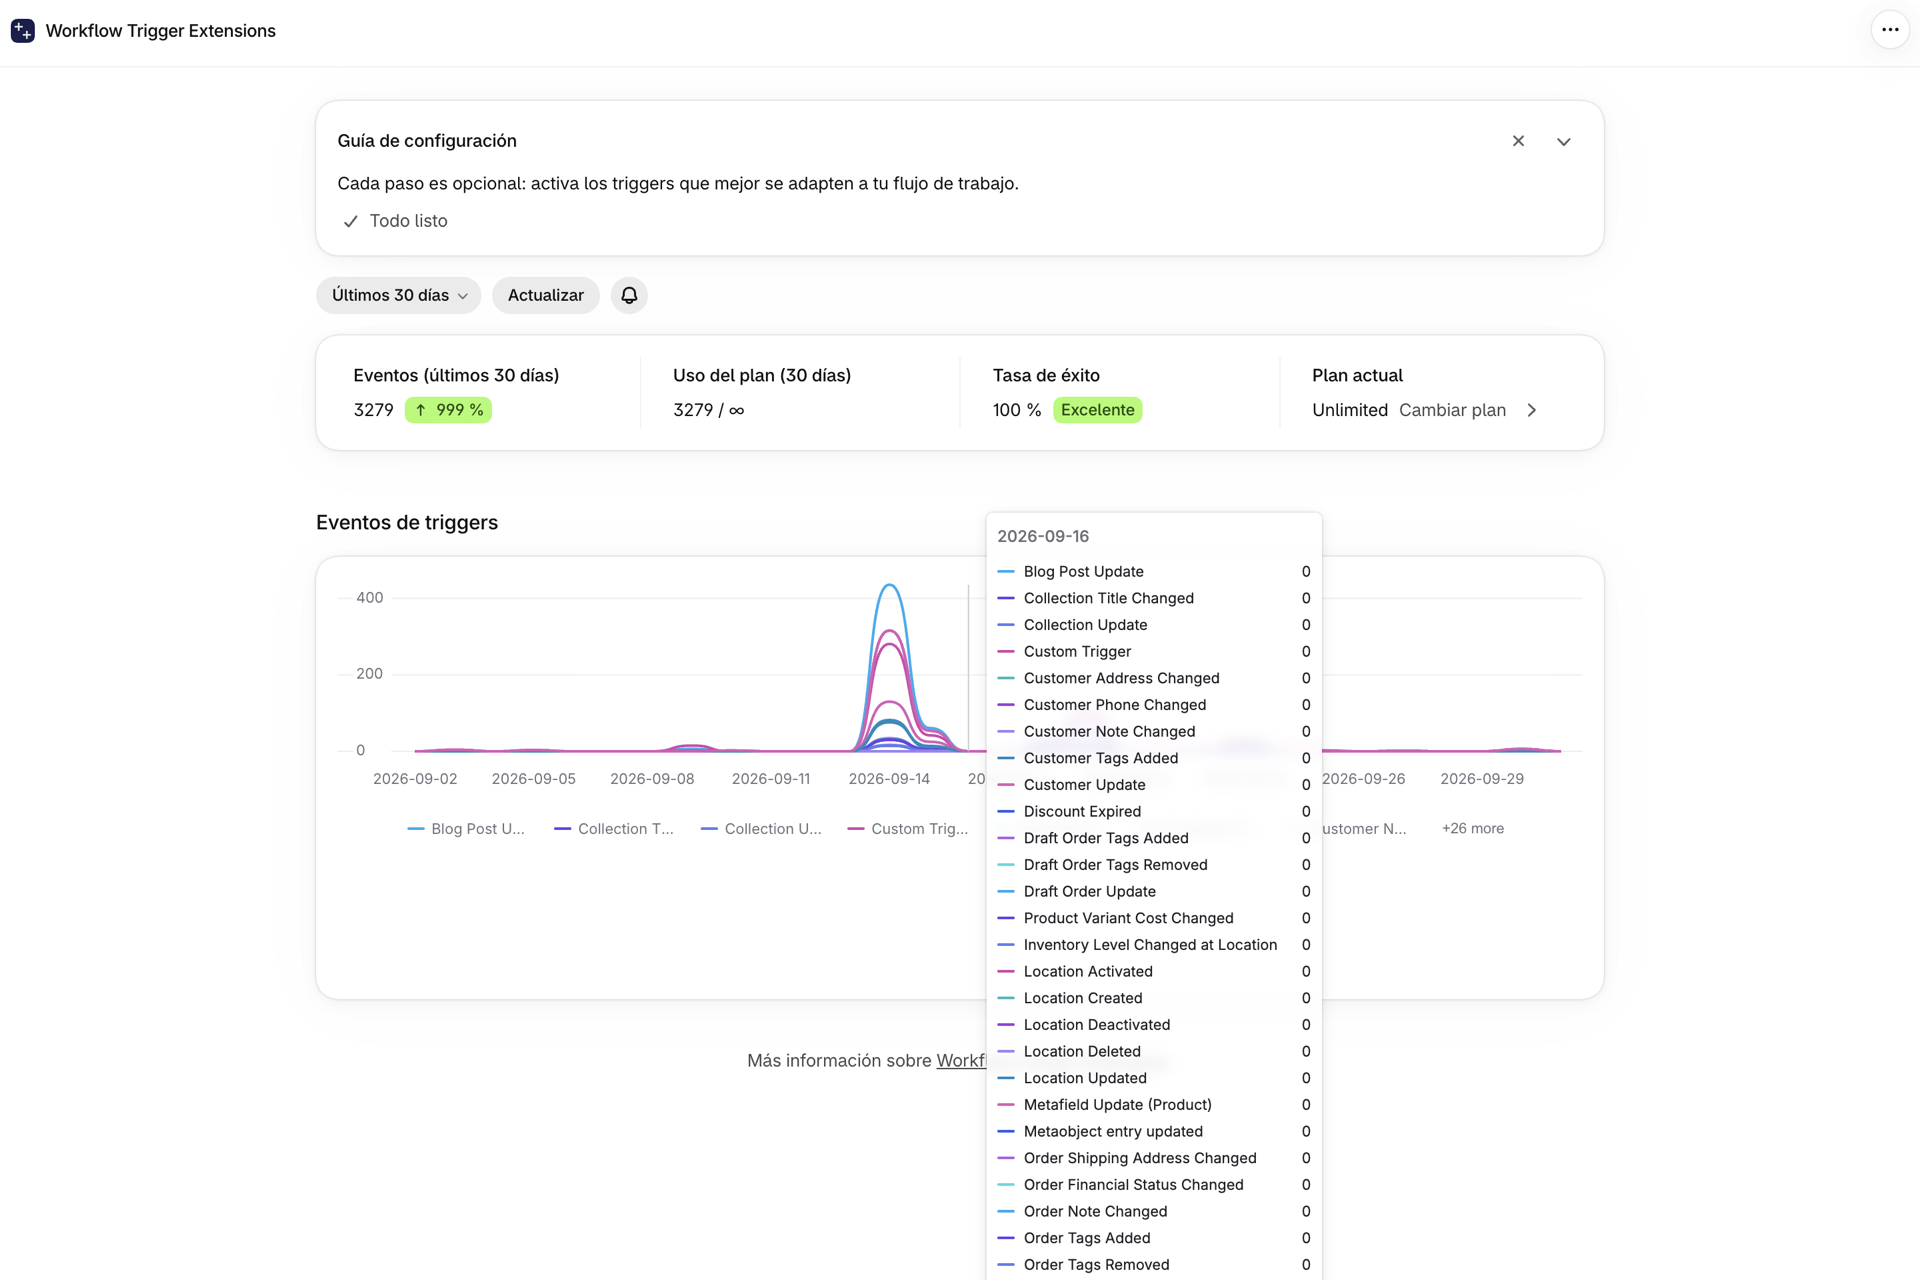The width and height of the screenshot is (1920, 1280).
Task: Open the notifications bell icon
Action: 629,295
